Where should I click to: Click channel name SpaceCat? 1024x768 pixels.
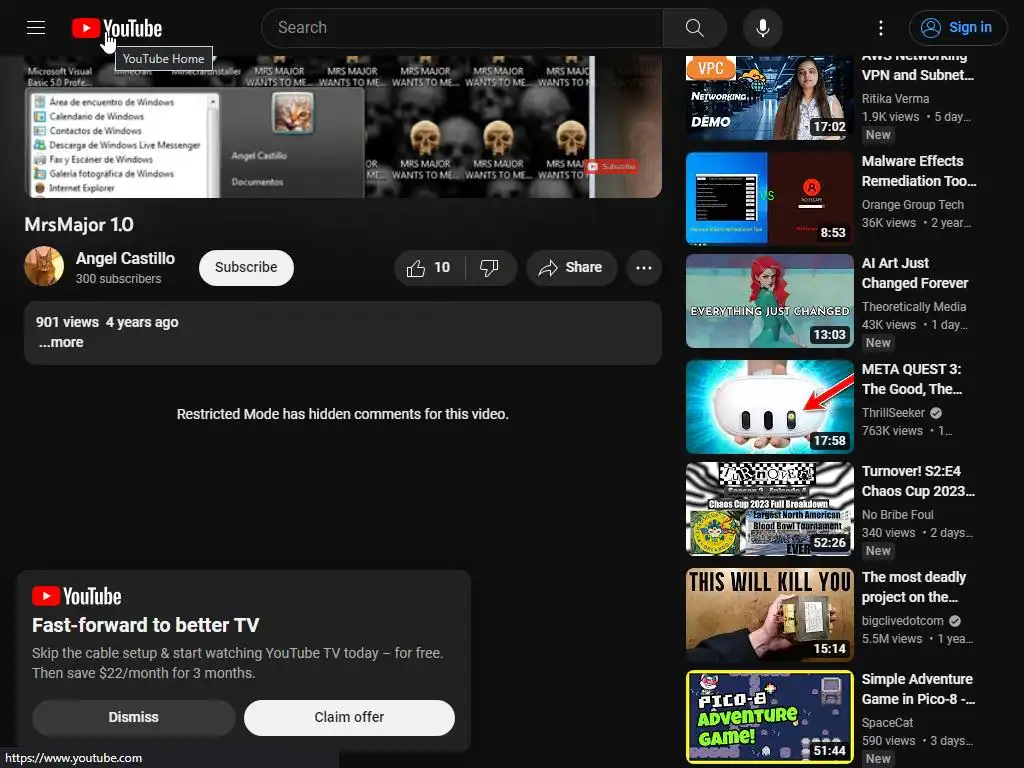pos(887,722)
